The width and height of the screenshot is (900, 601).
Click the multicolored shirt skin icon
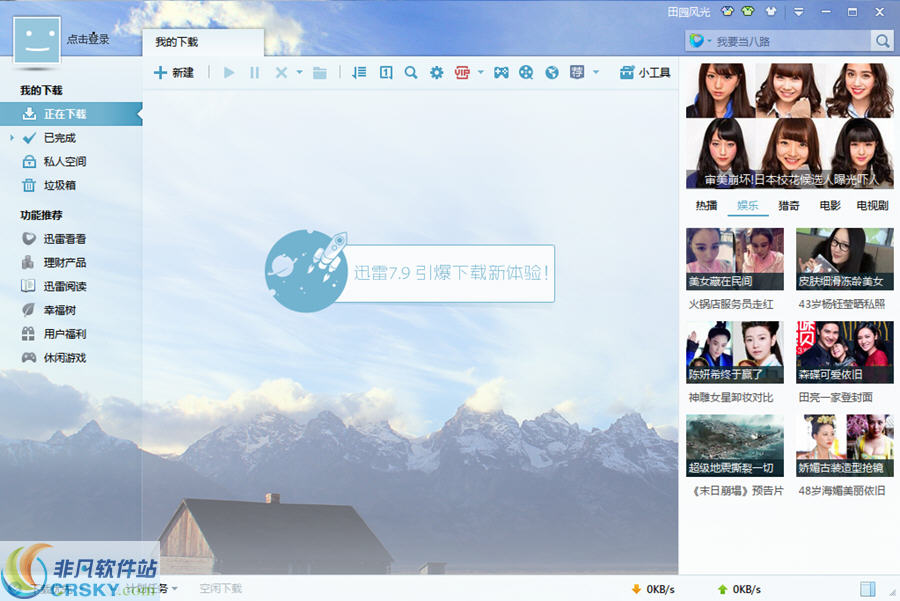727,11
